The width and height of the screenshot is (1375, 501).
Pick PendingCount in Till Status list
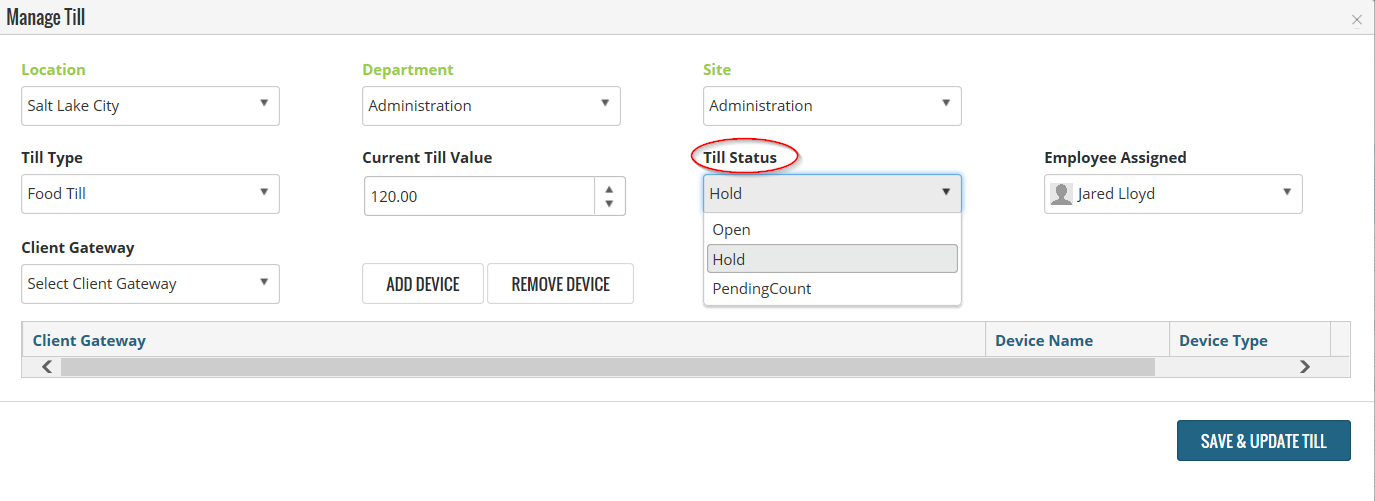pos(832,289)
